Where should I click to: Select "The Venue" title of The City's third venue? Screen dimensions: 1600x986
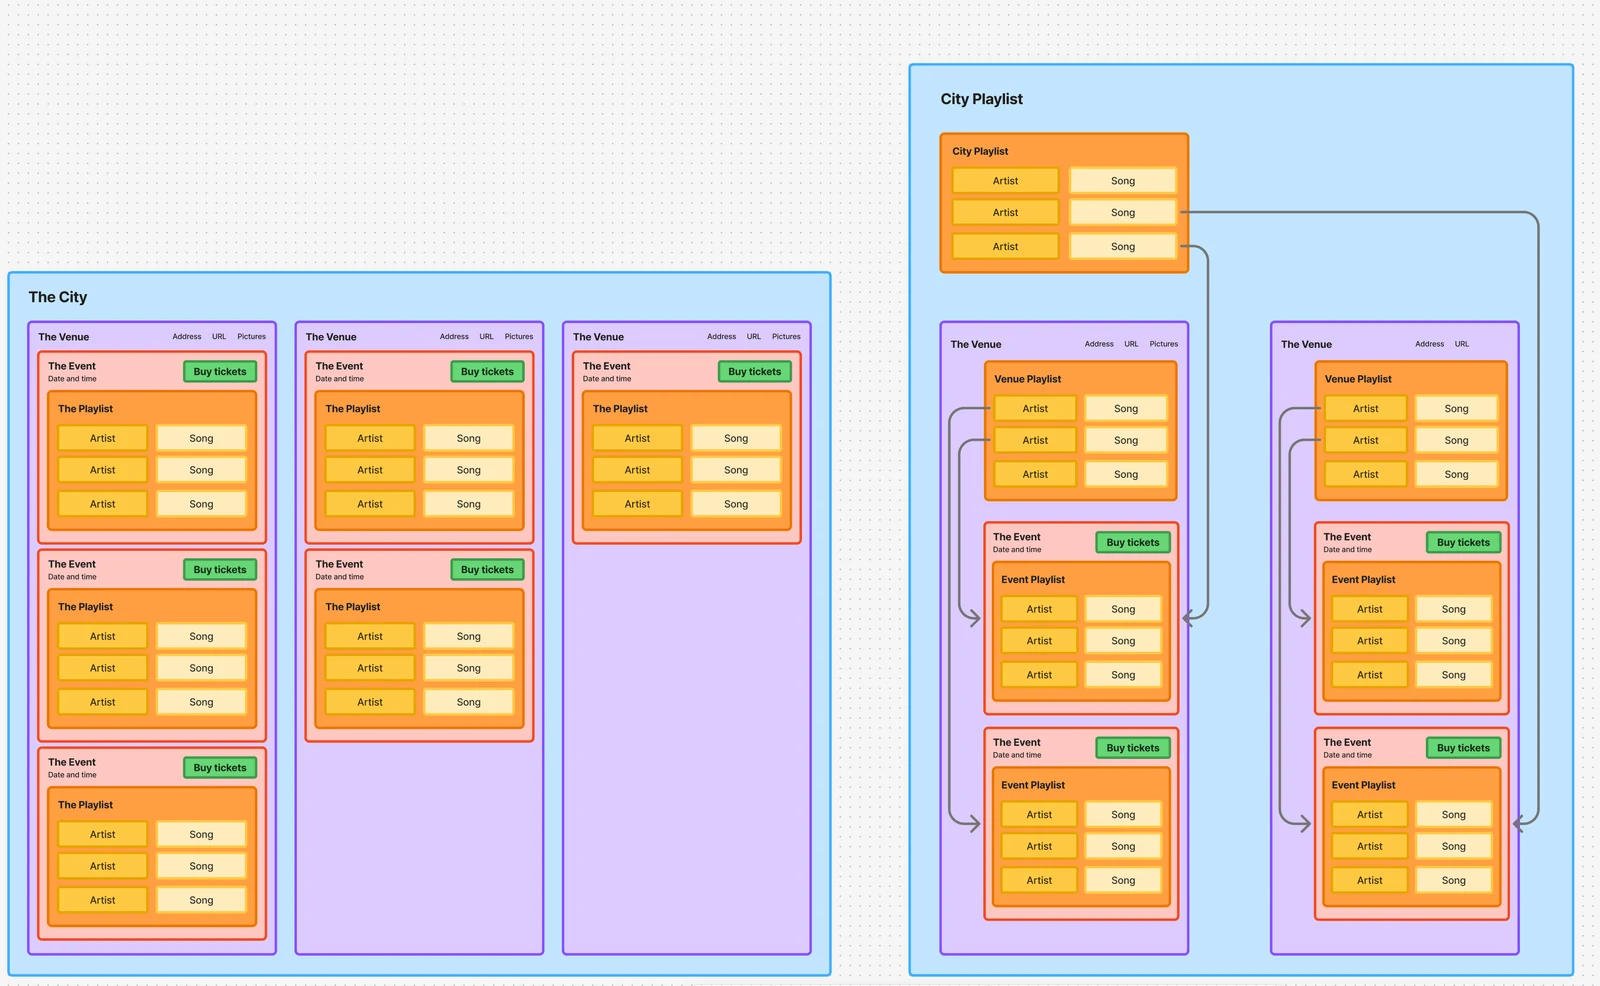coord(598,337)
